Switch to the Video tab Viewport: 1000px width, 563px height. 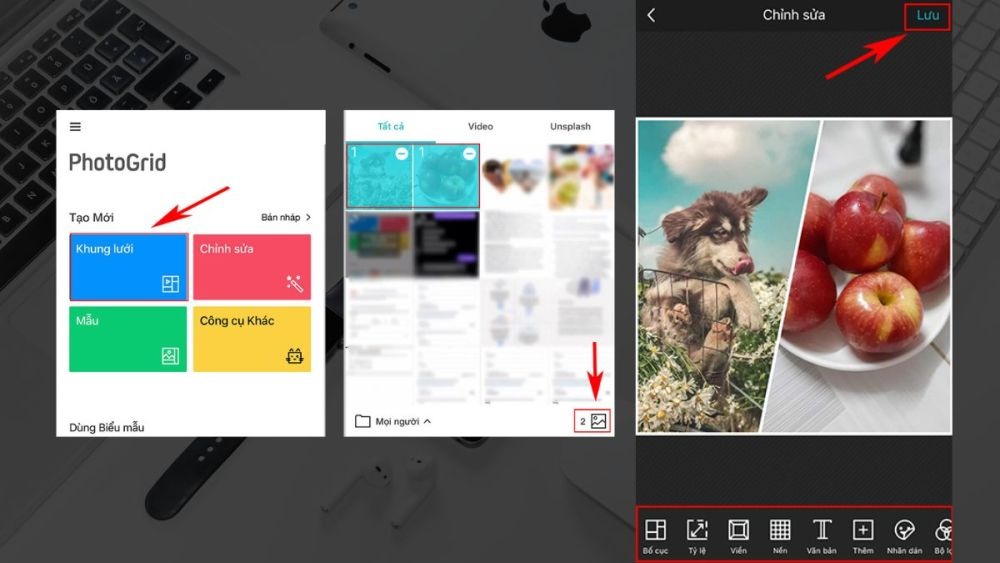pos(480,126)
